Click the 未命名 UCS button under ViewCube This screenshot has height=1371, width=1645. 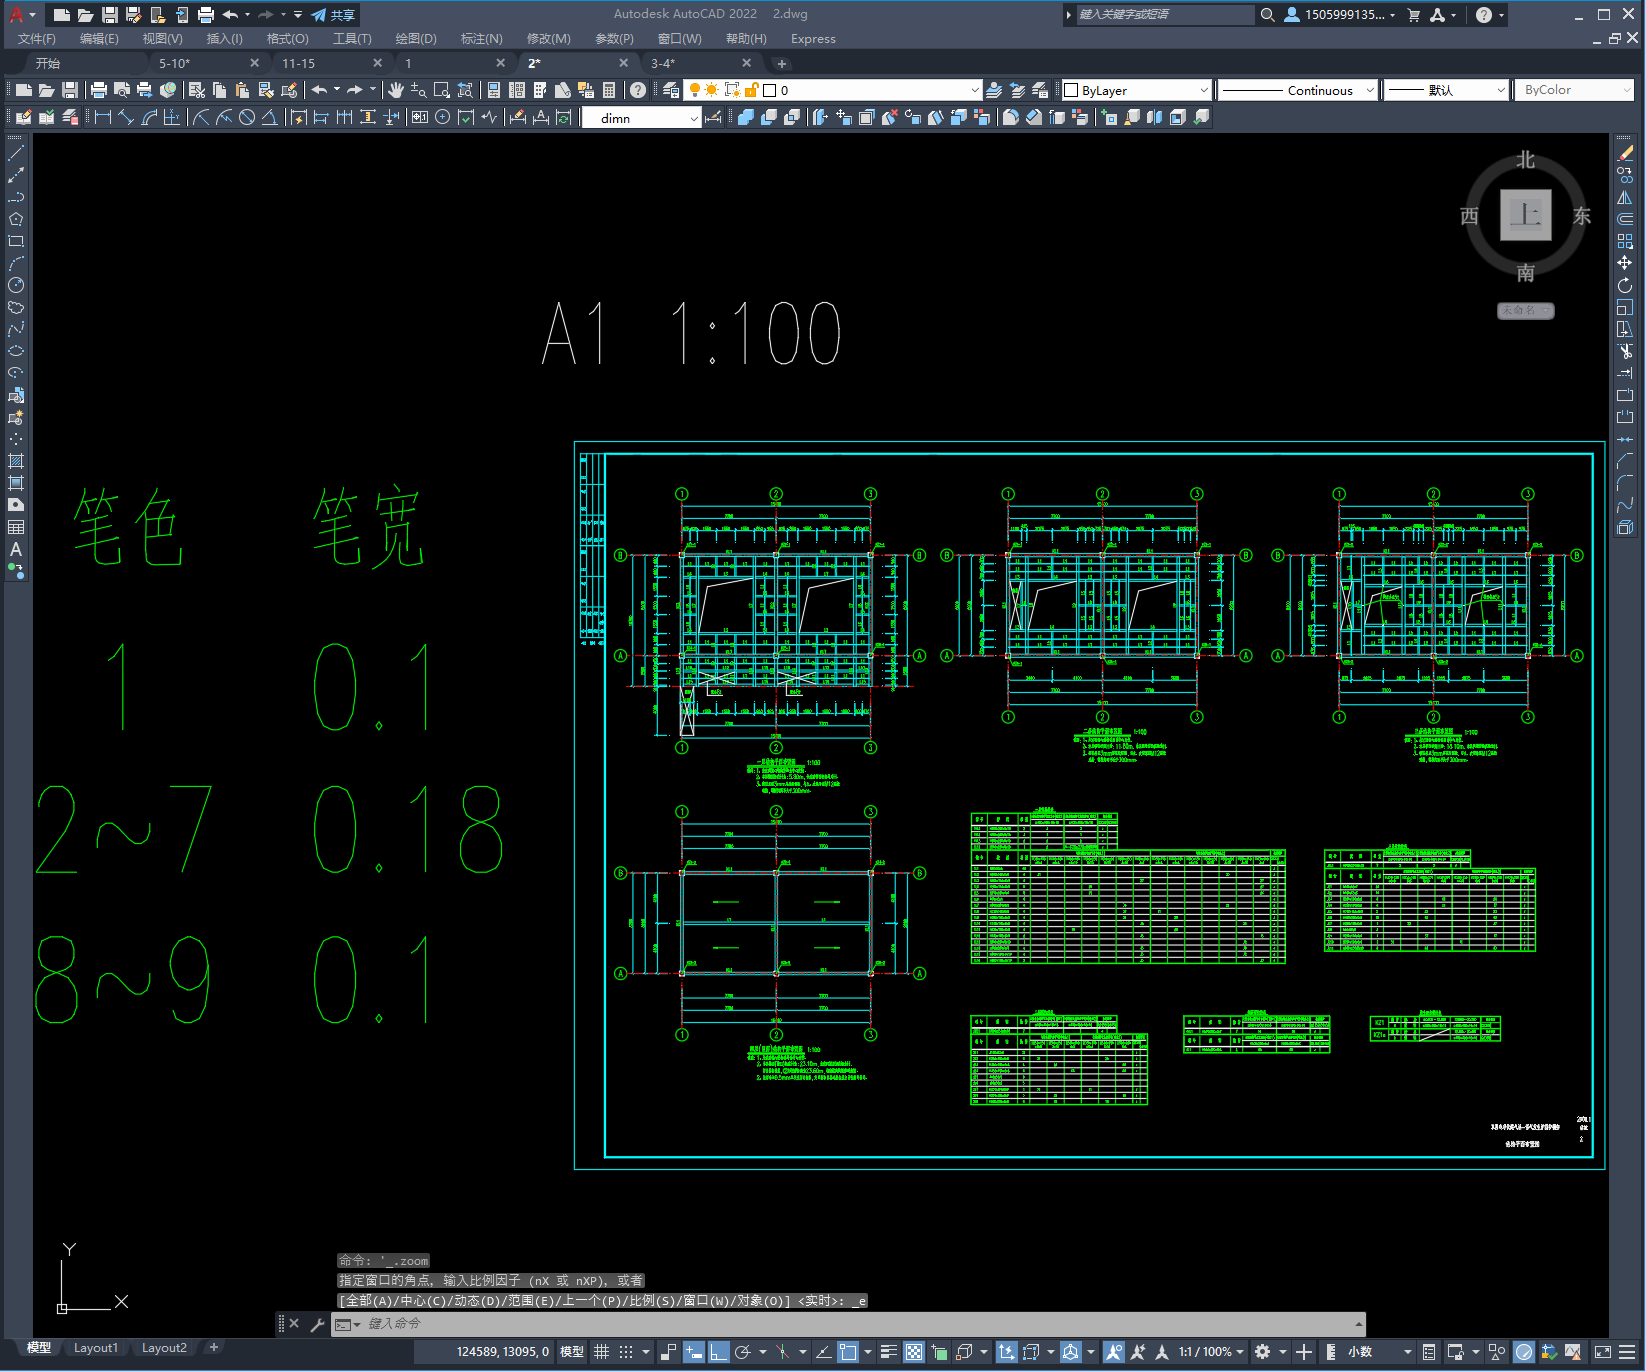(1525, 311)
